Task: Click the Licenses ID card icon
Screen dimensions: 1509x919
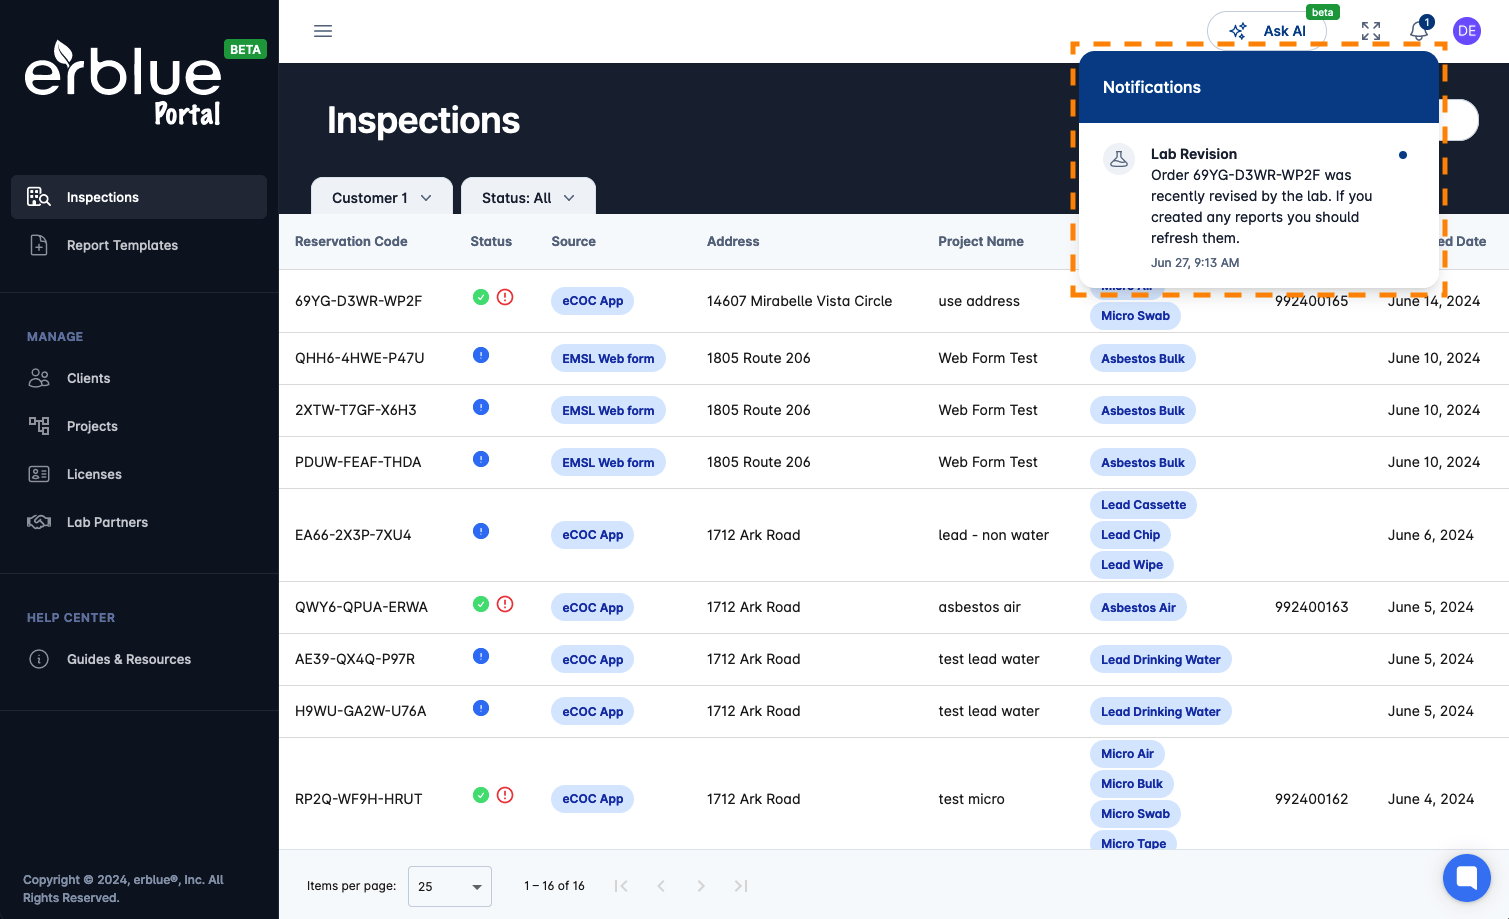Action: [39, 474]
